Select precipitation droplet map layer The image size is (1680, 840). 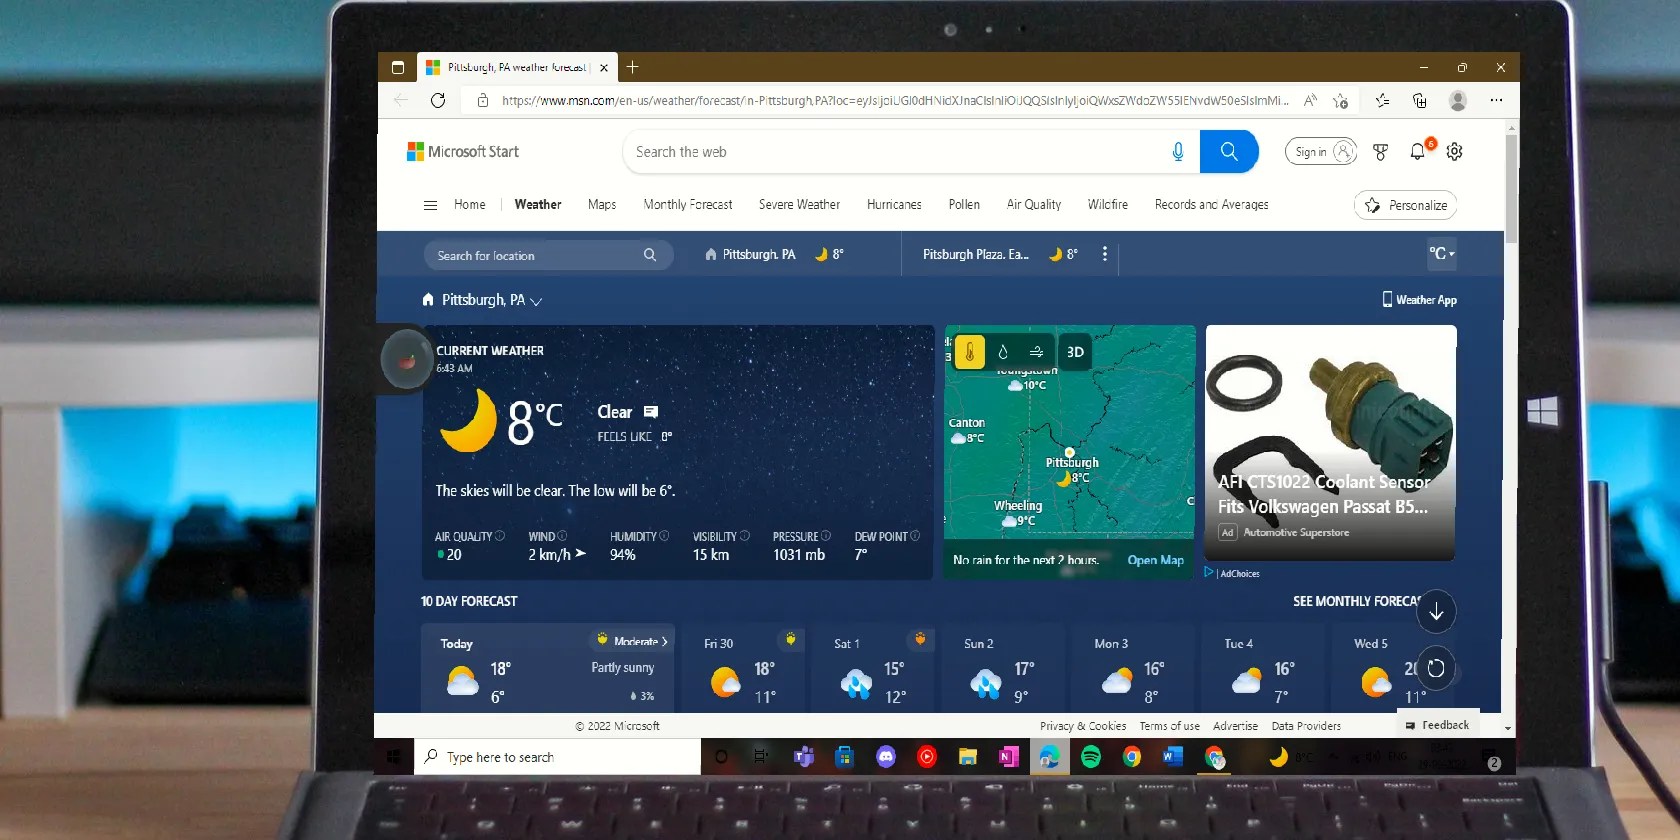click(1003, 352)
